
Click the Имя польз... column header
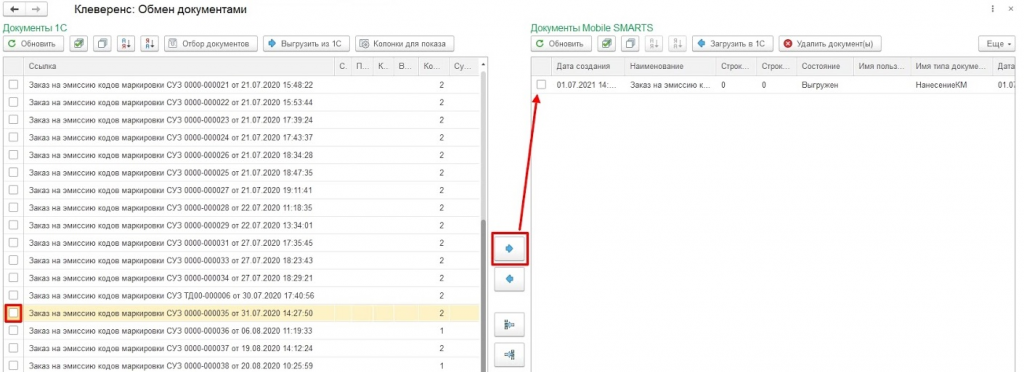pyautogui.click(x=882, y=67)
